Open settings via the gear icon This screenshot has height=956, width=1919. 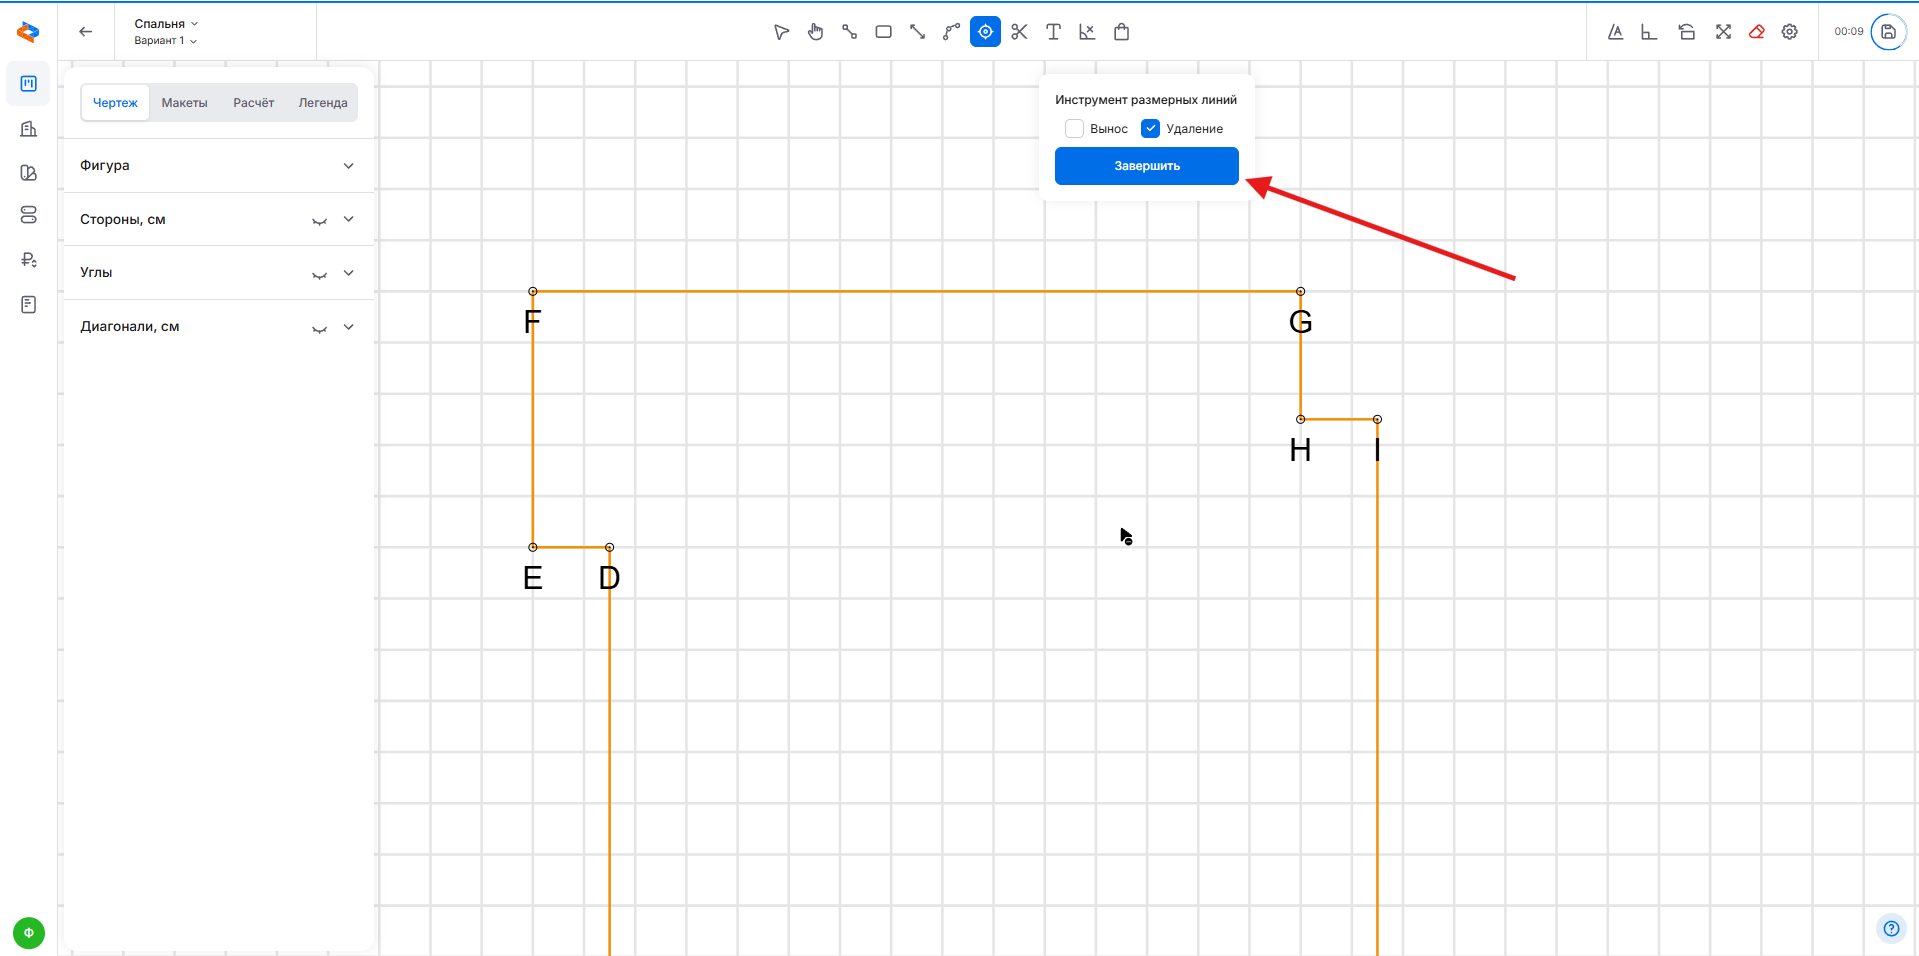click(1790, 32)
